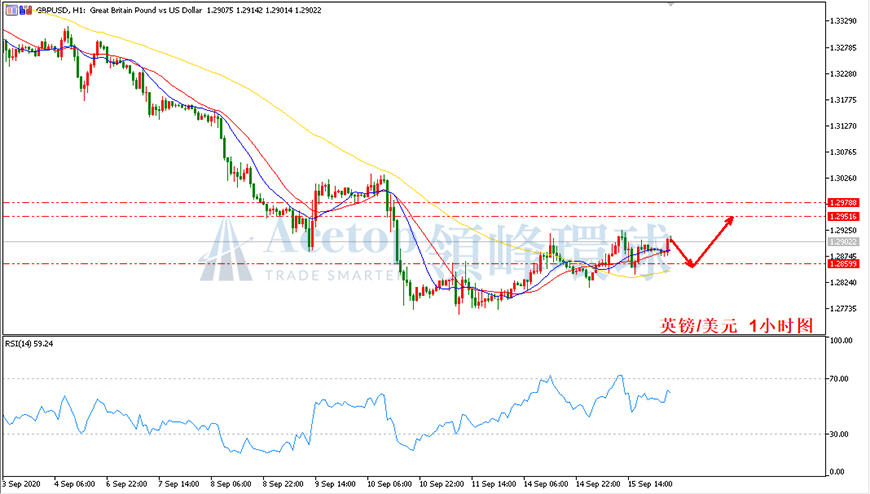Click the blue-red depth of market icon

pos(25,10)
